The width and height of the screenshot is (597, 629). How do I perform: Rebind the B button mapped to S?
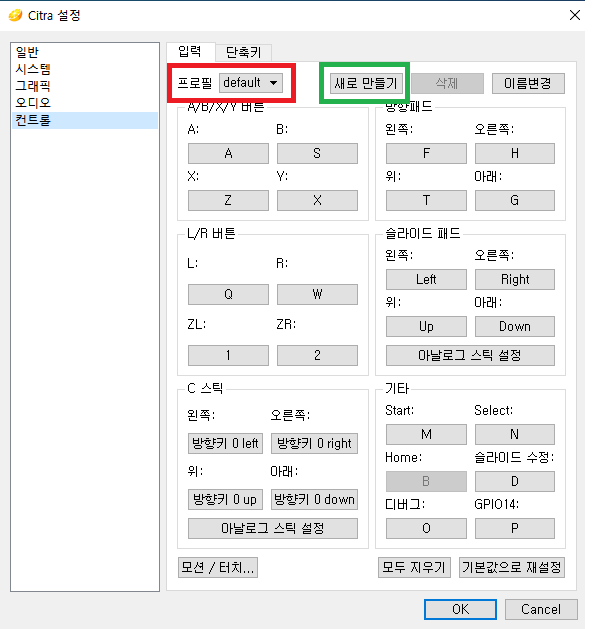[x=317, y=153]
